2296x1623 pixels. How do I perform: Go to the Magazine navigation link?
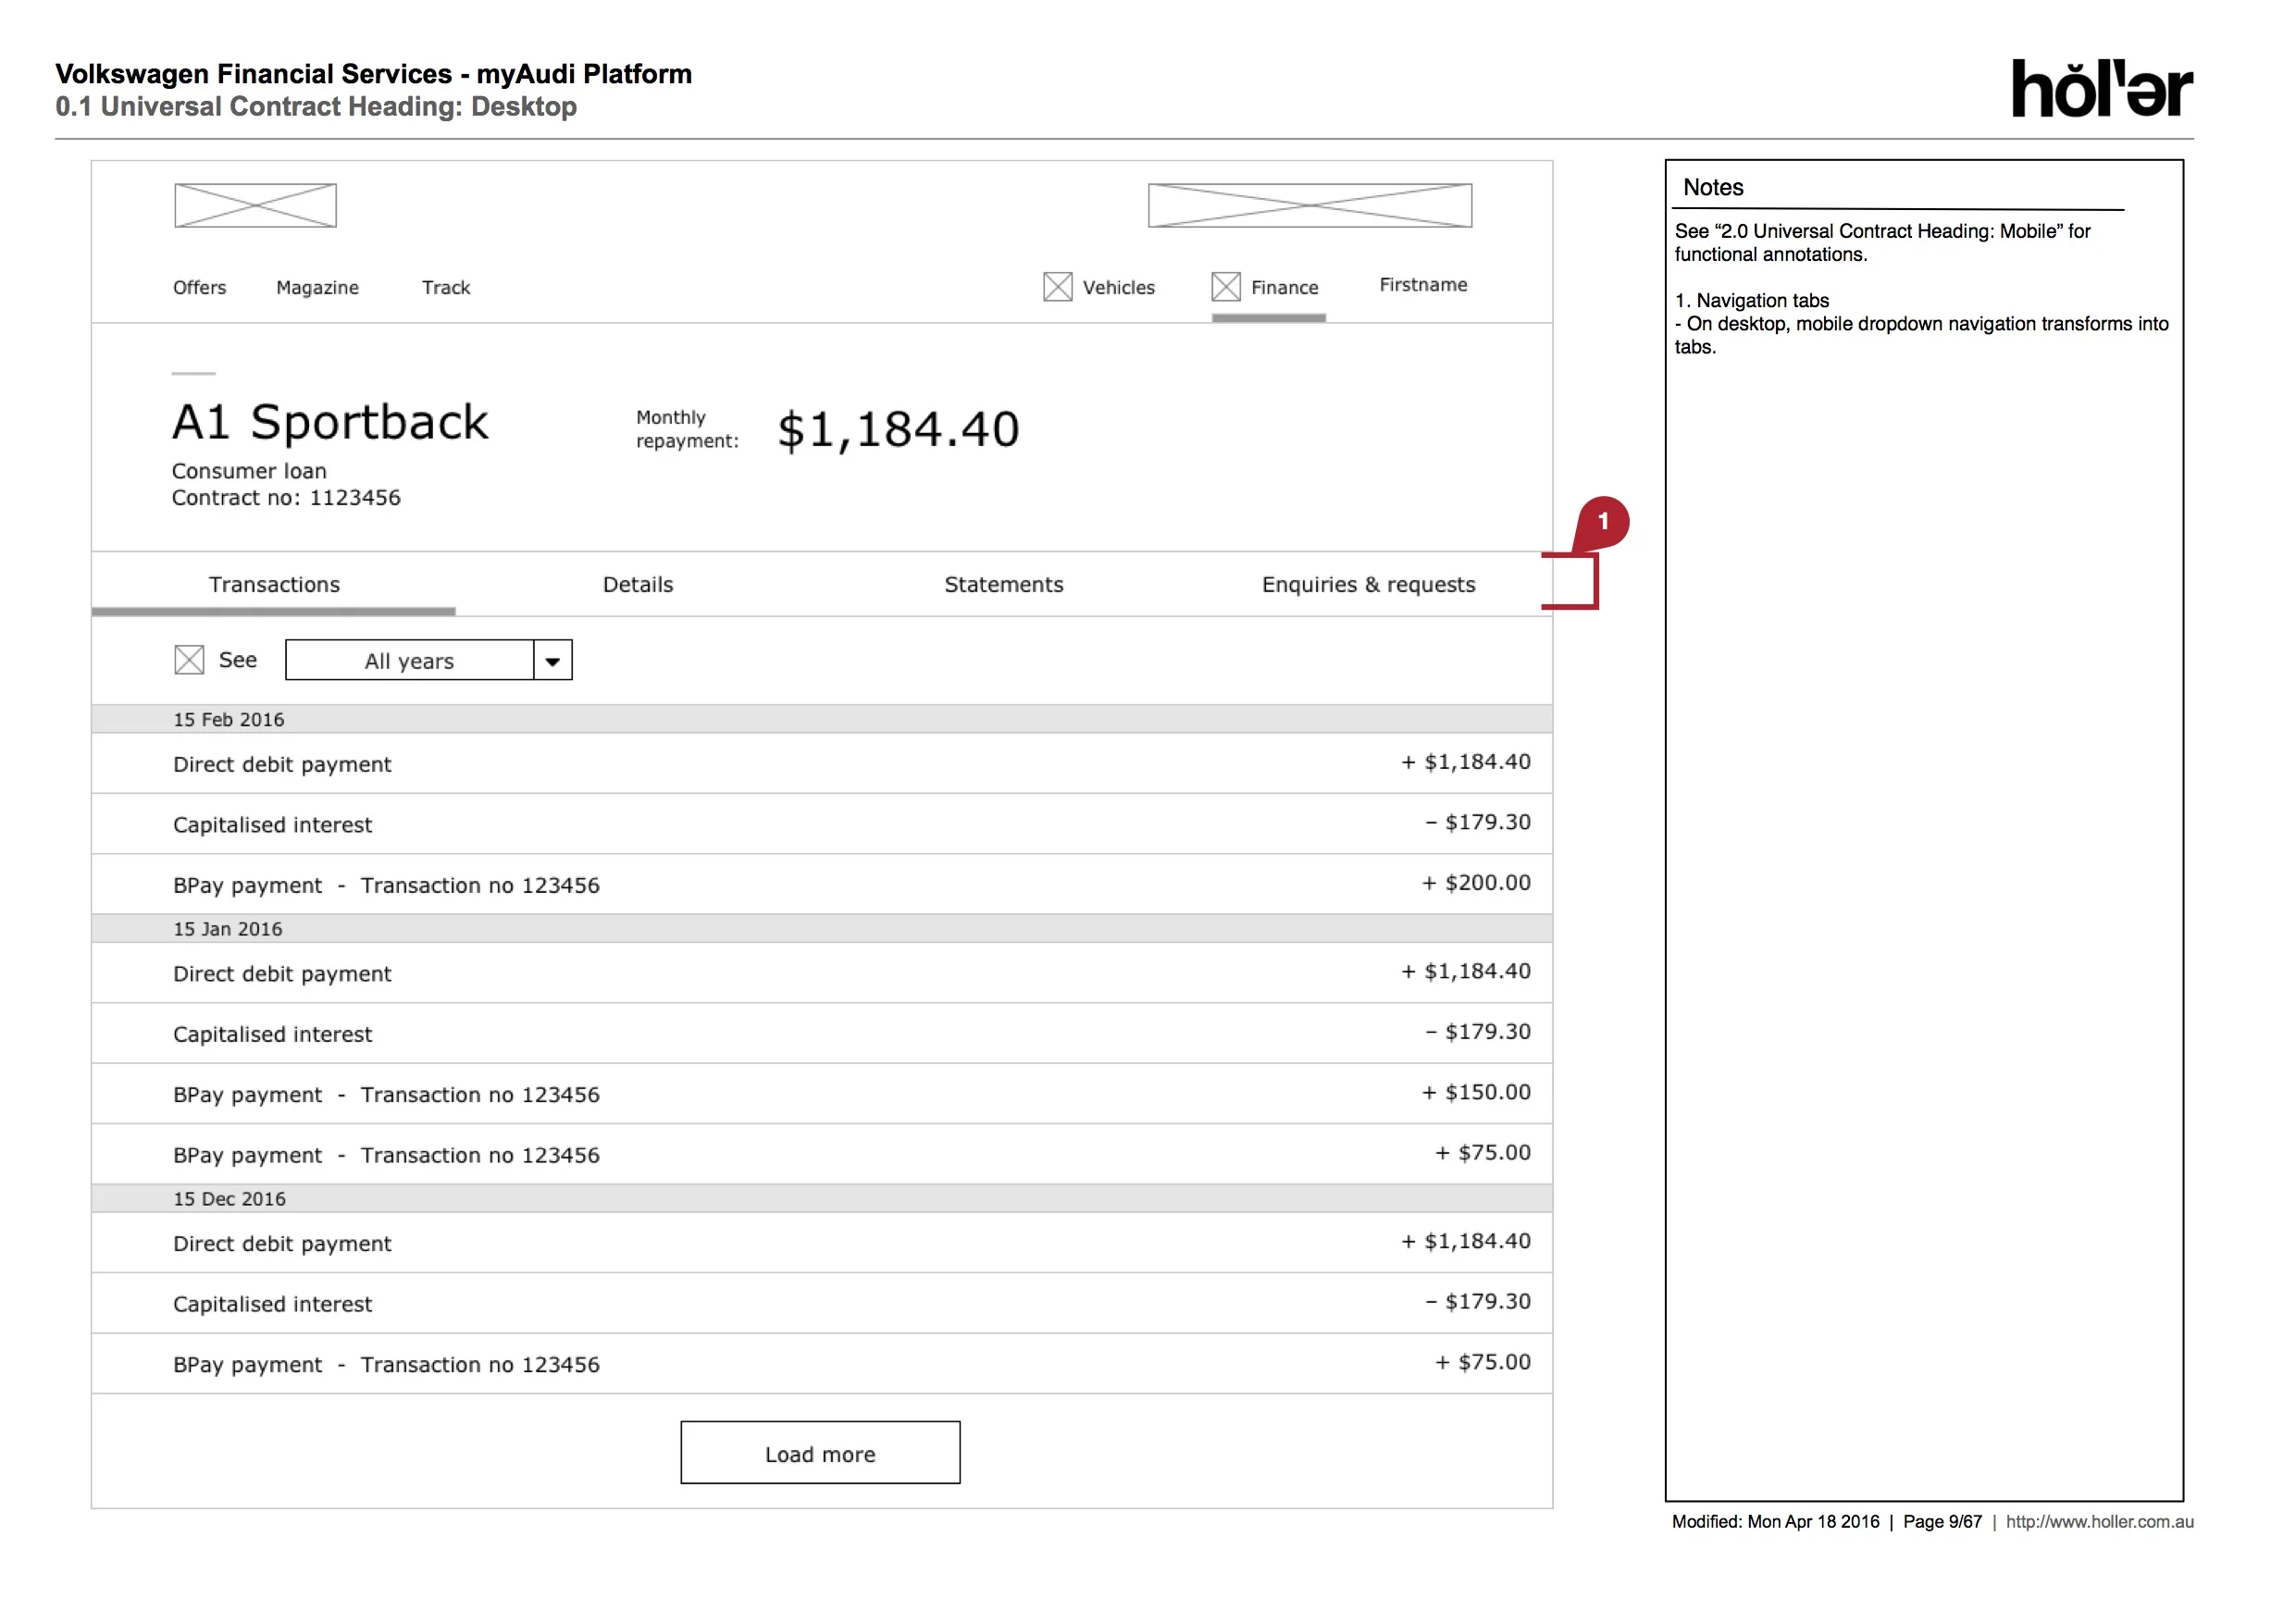pyautogui.click(x=317, y=288)
